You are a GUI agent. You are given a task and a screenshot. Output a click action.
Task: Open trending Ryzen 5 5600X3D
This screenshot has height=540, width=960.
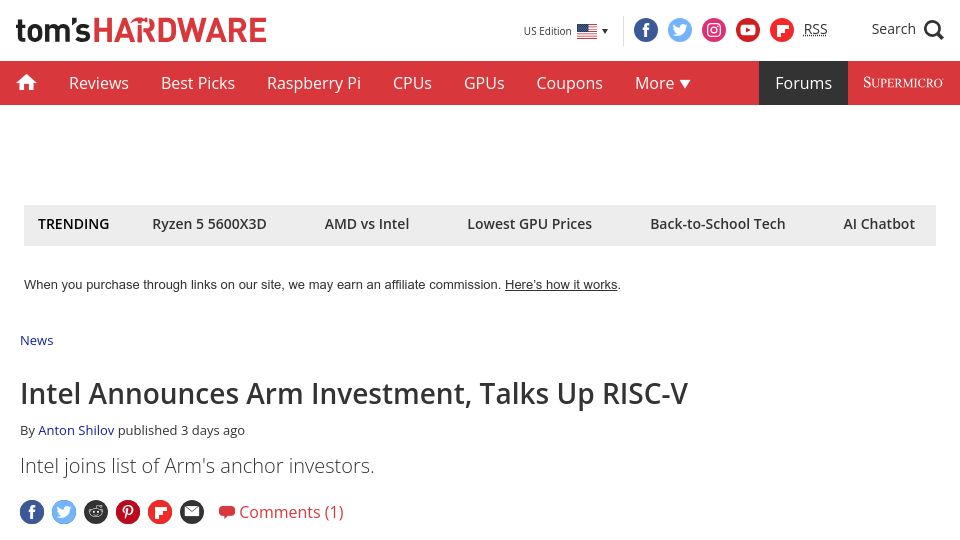(x=209, y=224)
